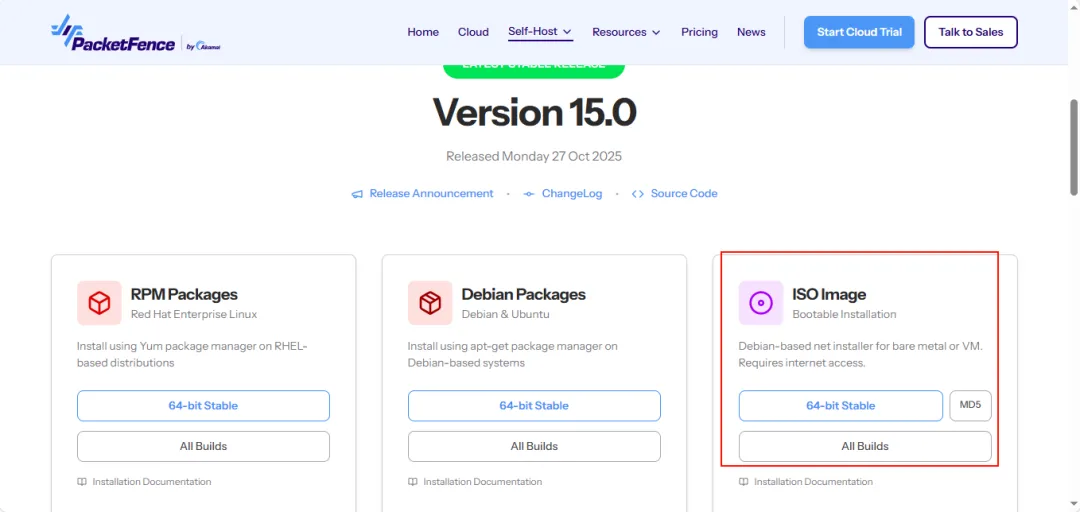View All Builds for Debian Packages
Screen dimensions: 1080x512
(534, 447)
